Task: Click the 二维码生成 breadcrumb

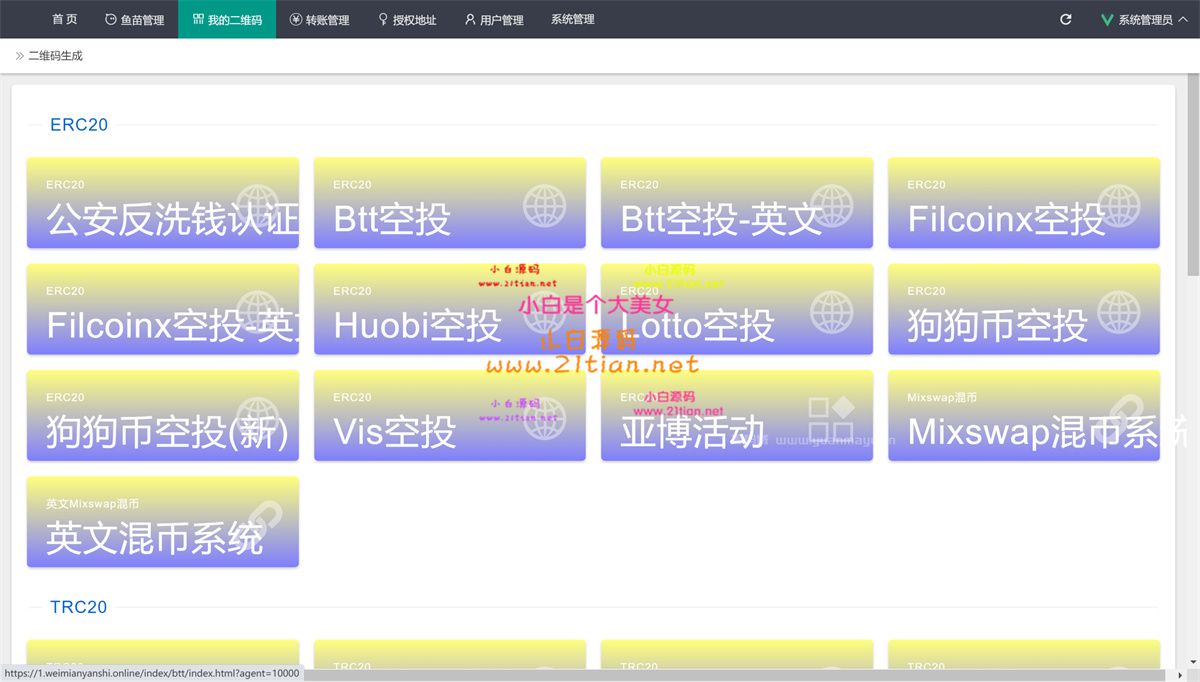Action: click(55, 56)
